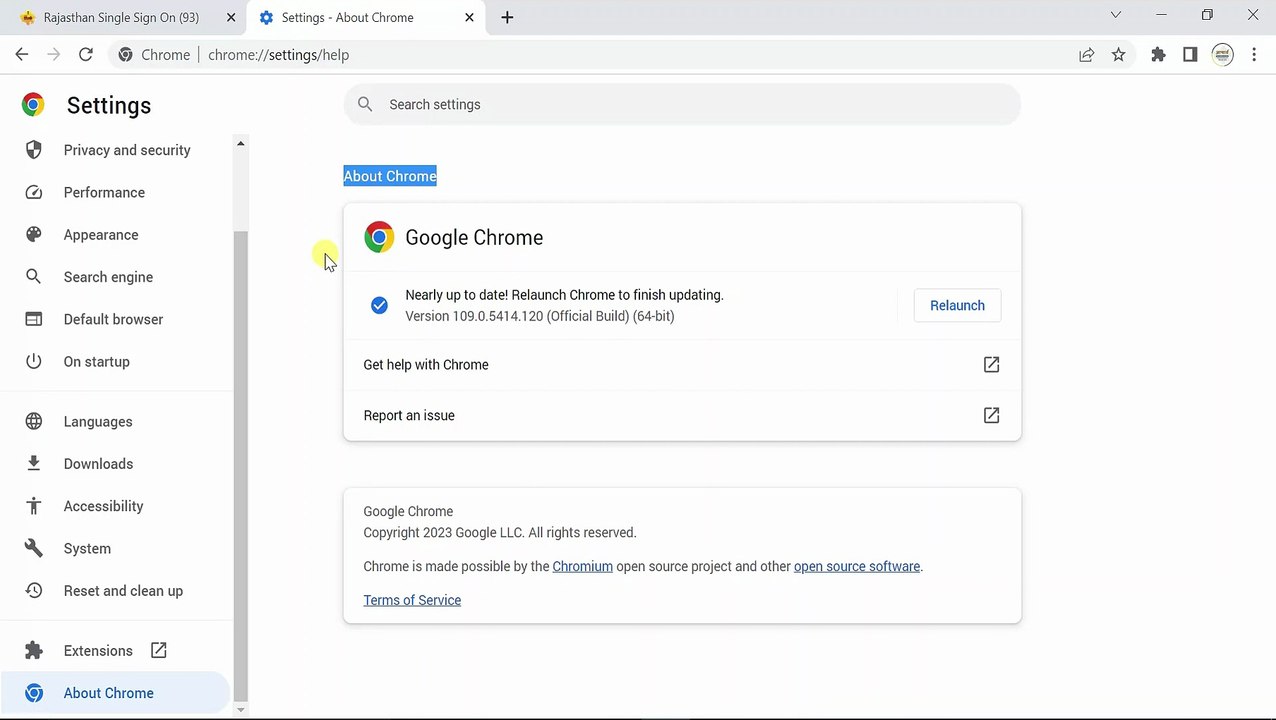Open the open source software link
The width and height of the screenshot is (1276, 720).
pos(857,566)
